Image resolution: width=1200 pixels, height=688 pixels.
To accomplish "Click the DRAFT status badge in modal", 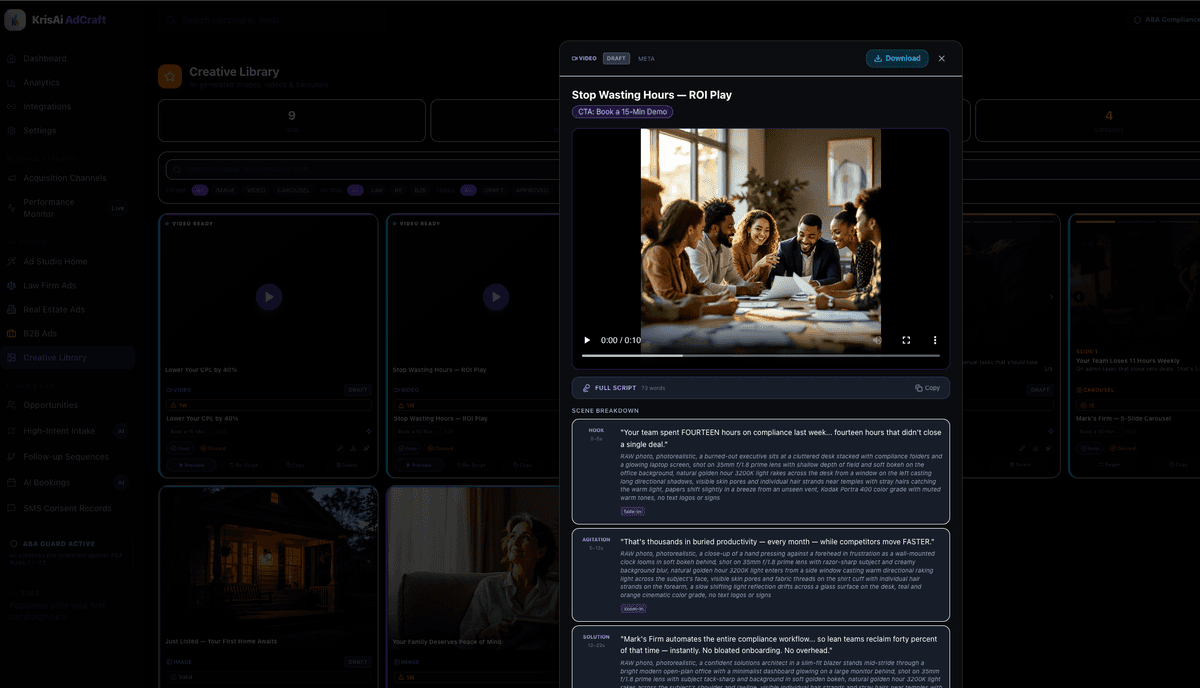I will (616, 58).
